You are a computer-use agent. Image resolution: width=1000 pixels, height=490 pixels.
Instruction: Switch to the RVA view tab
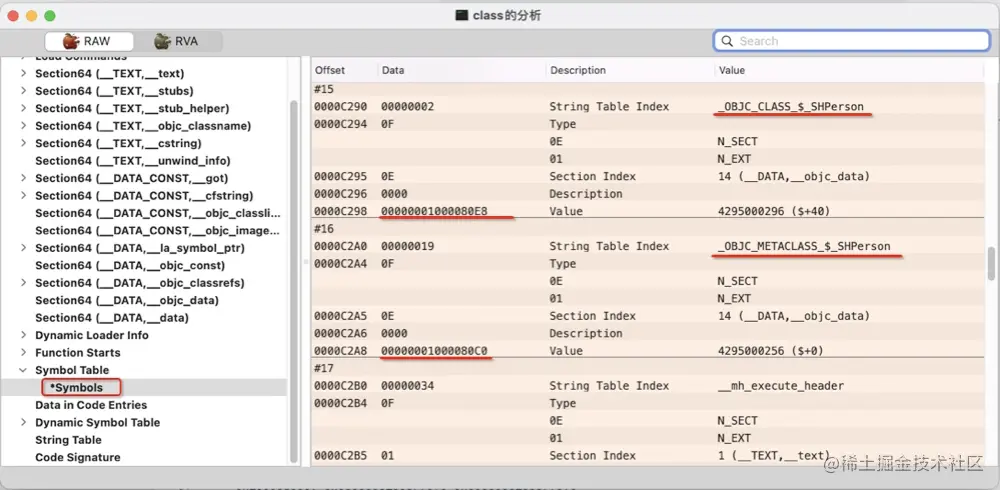click(177, 41)
